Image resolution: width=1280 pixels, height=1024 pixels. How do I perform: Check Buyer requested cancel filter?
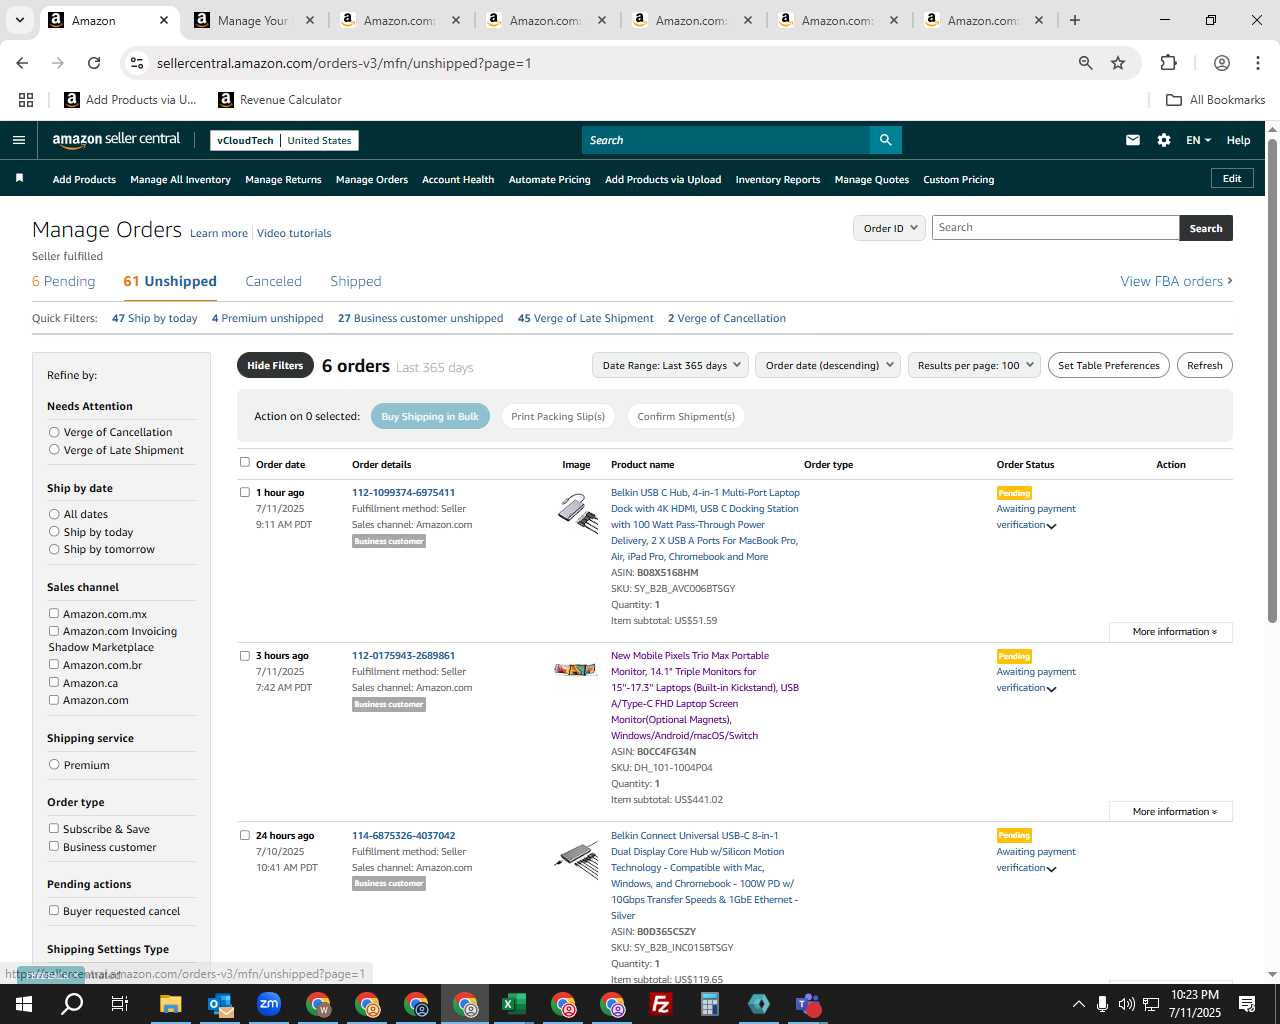[x=54, y=911]
